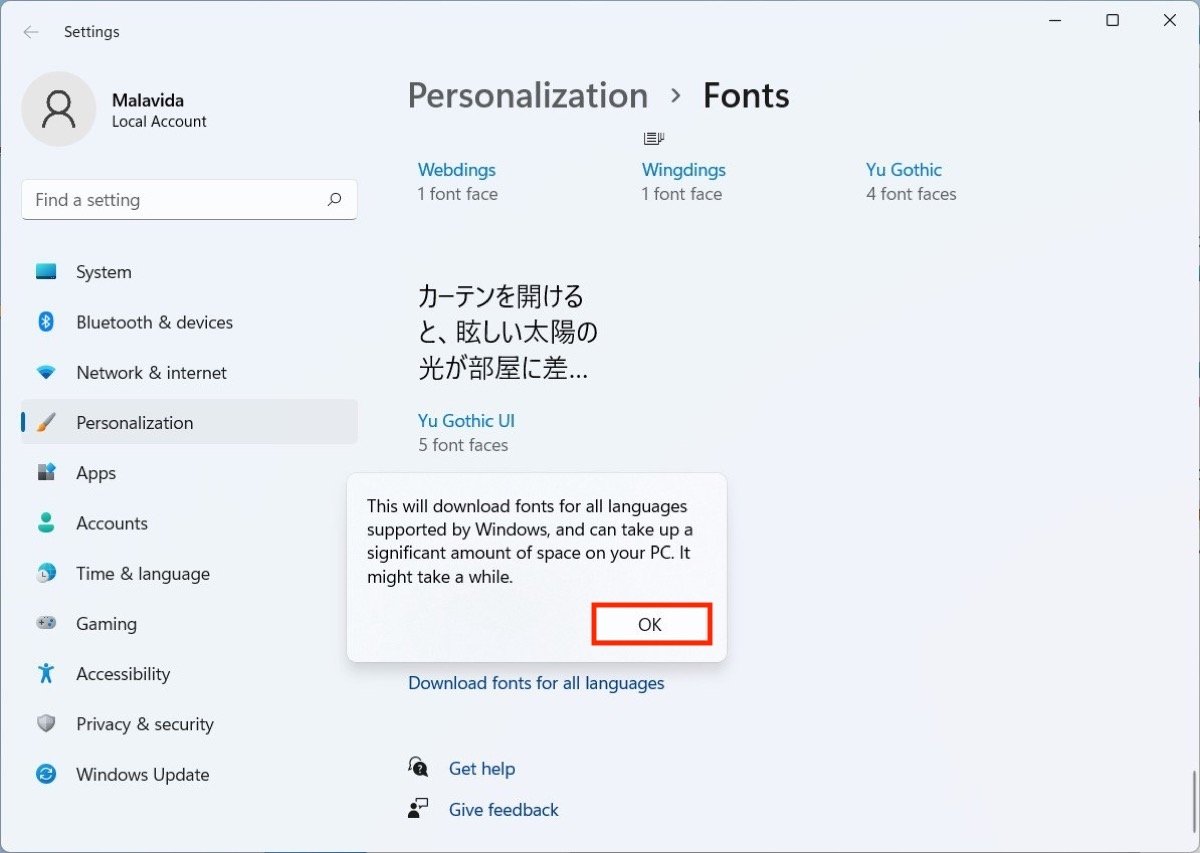Image resolution: width=1200 pixels, height=853 pixels.
Task: Click the dialog's font download warning text
Action: [x=530, y=541]
